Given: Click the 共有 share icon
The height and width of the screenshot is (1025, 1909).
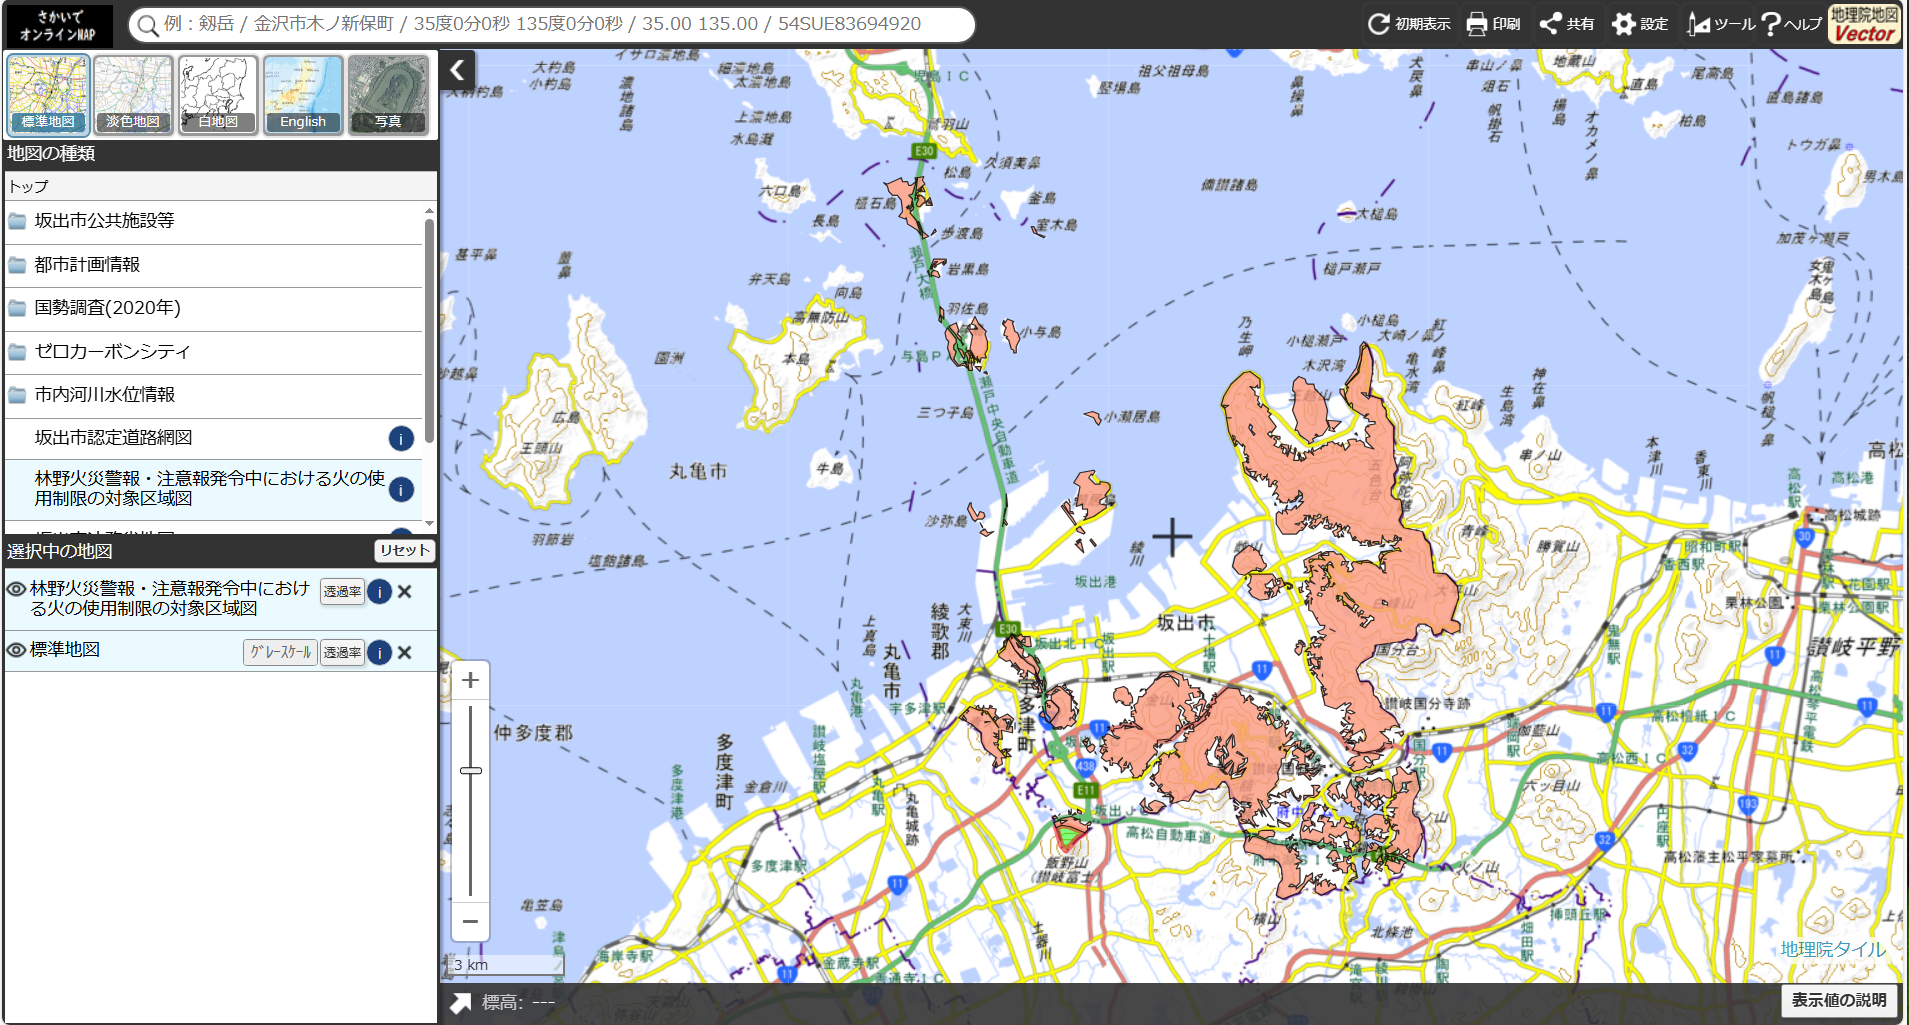Looking at the screenshot, I should (1551, 24).
